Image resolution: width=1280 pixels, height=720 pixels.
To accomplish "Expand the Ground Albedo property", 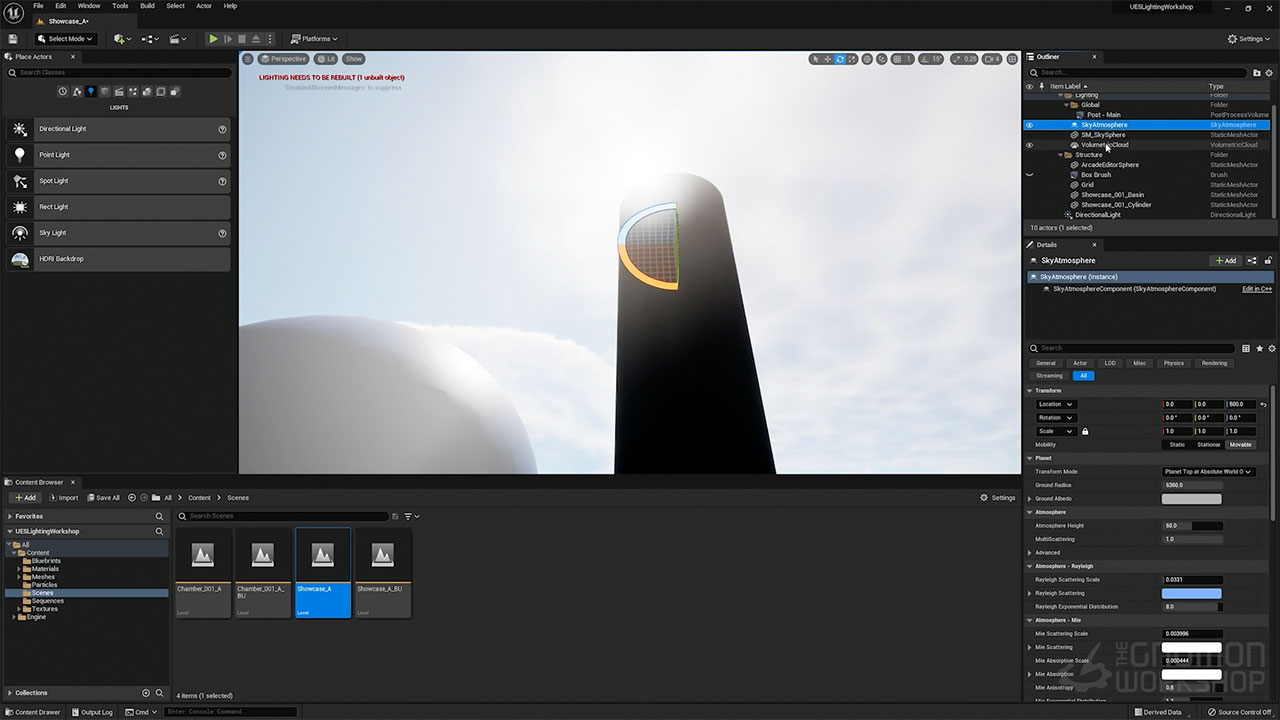I will (1030, 498).
